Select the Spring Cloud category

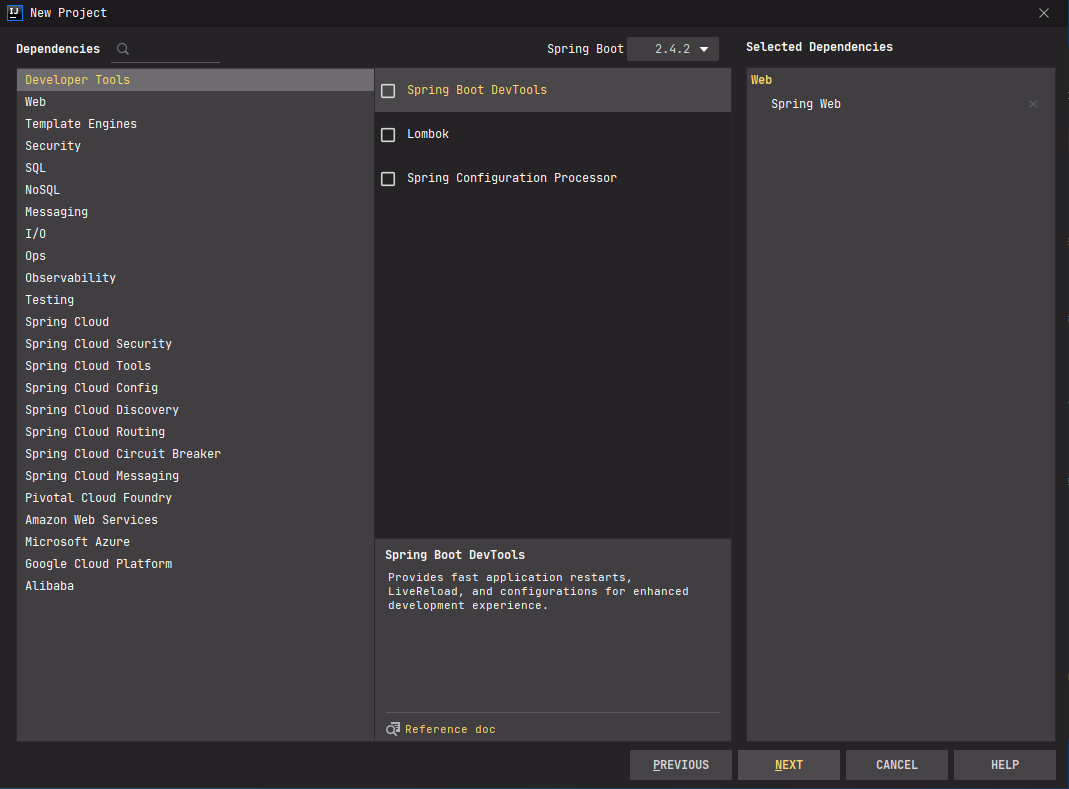click(x=196, y=322)
